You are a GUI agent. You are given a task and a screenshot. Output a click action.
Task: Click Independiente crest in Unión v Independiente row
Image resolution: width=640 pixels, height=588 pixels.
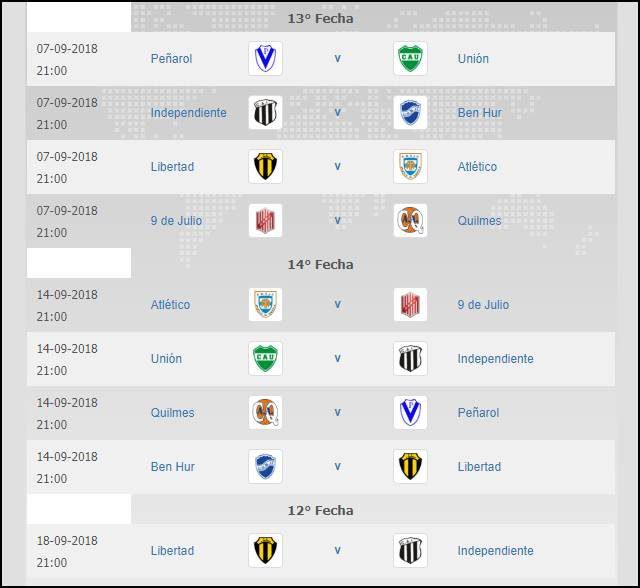point(410,359)
